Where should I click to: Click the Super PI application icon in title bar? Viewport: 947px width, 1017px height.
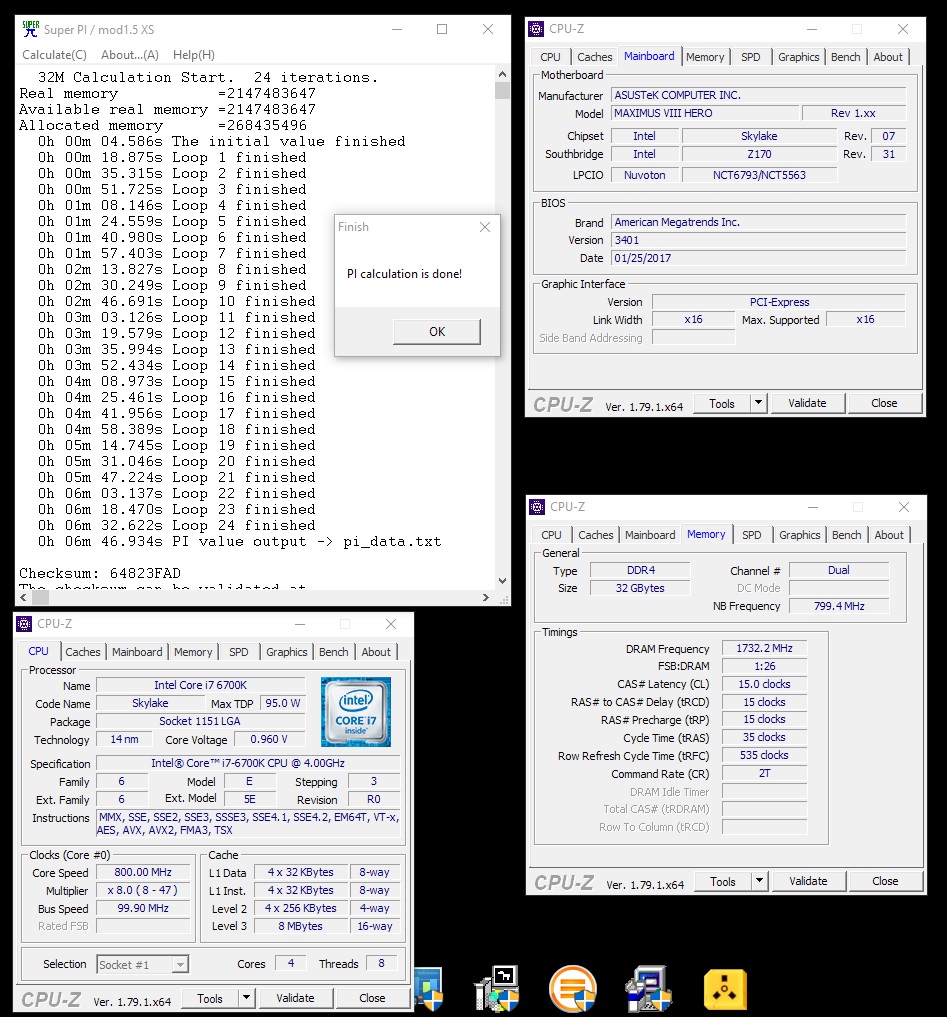tap(30, 29)
